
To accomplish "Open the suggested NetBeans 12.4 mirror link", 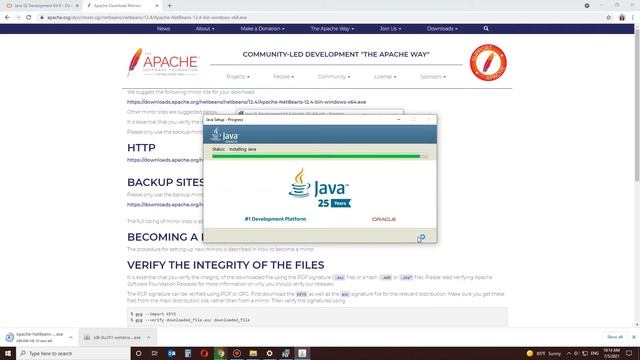I will point(246,102).
